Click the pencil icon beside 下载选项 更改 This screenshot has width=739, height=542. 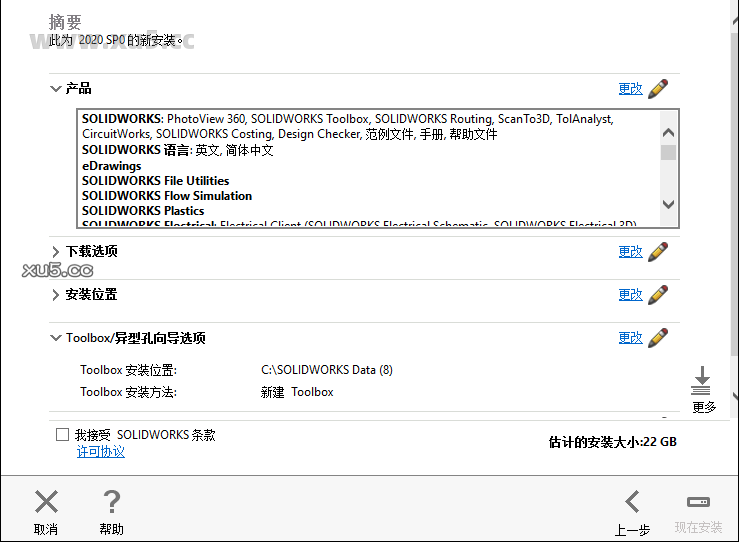pyautogui.click(x=657, y=252)
